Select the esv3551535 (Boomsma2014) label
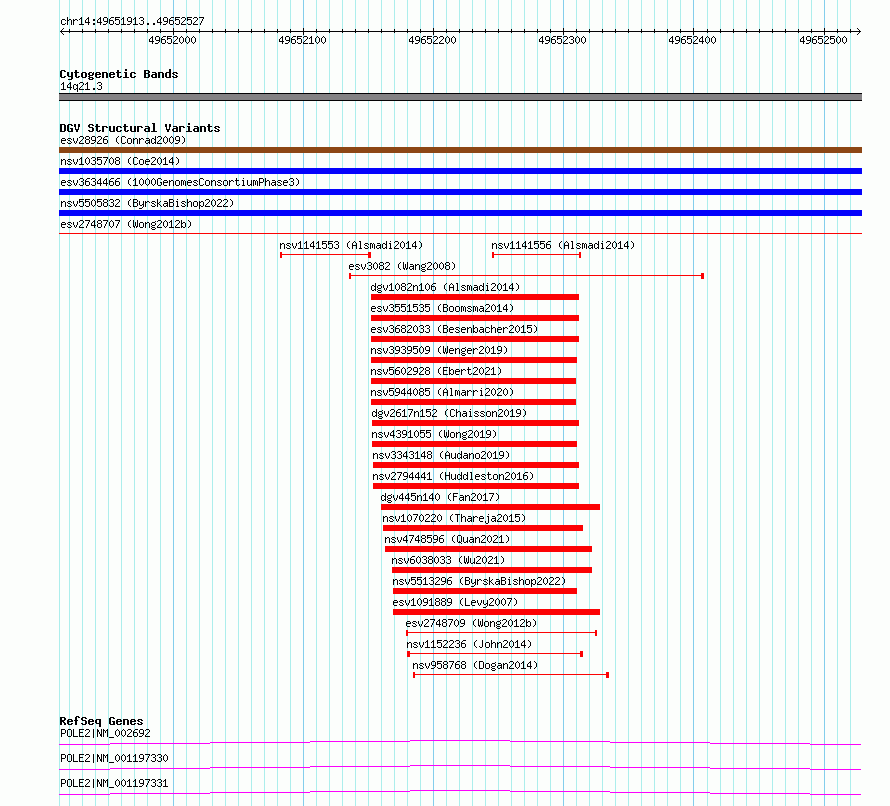 tap(442, 308)
